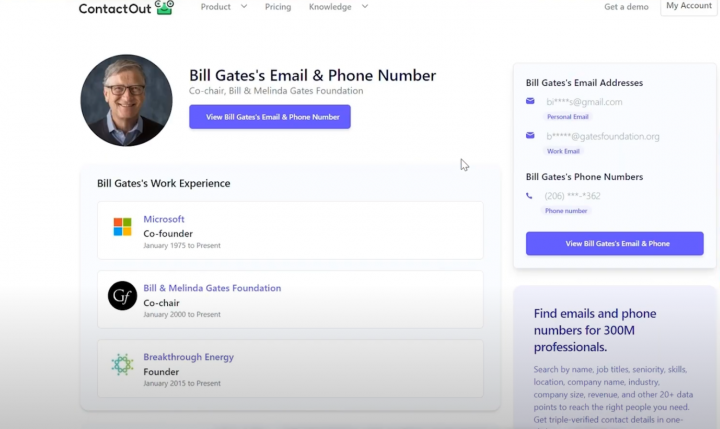Viewport: 720px width, 429px height.
Task: Click the masked gmail.com email address
Action: (584, 102)
